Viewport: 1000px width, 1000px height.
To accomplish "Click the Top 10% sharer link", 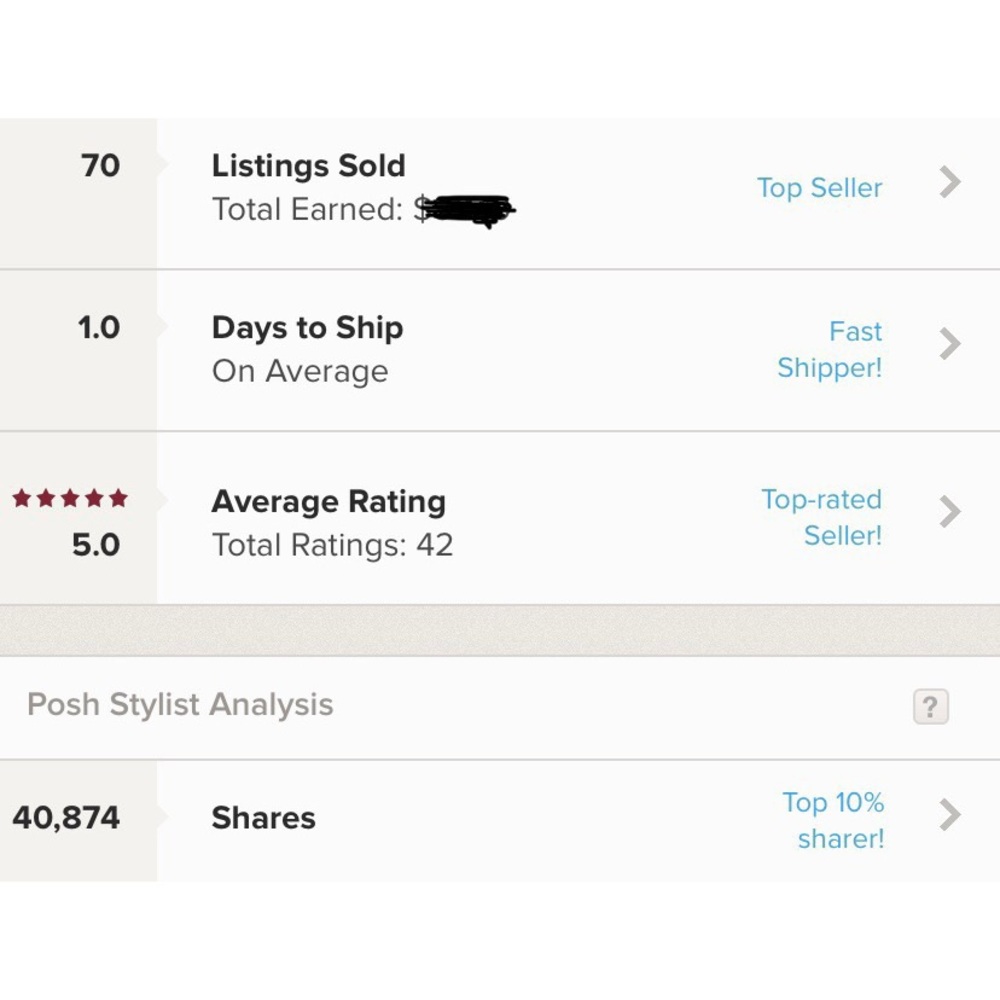I will point(834,820).
